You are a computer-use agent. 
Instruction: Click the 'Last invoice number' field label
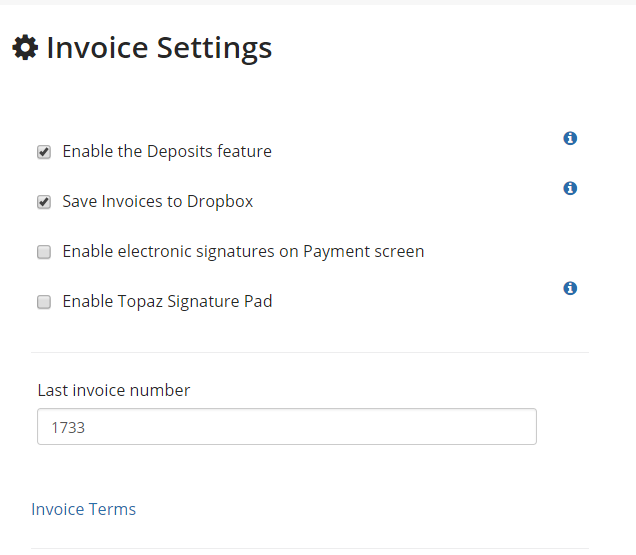click(x=114, y=390)
